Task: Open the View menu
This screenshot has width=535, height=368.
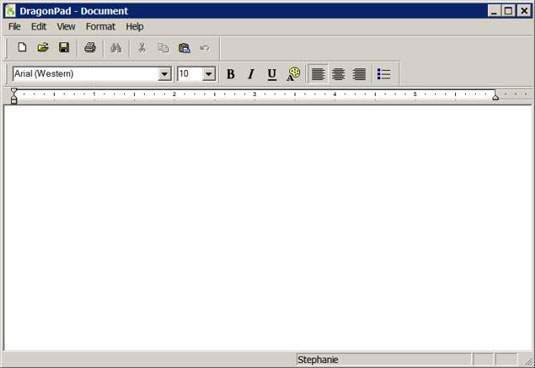Action: 66,27
